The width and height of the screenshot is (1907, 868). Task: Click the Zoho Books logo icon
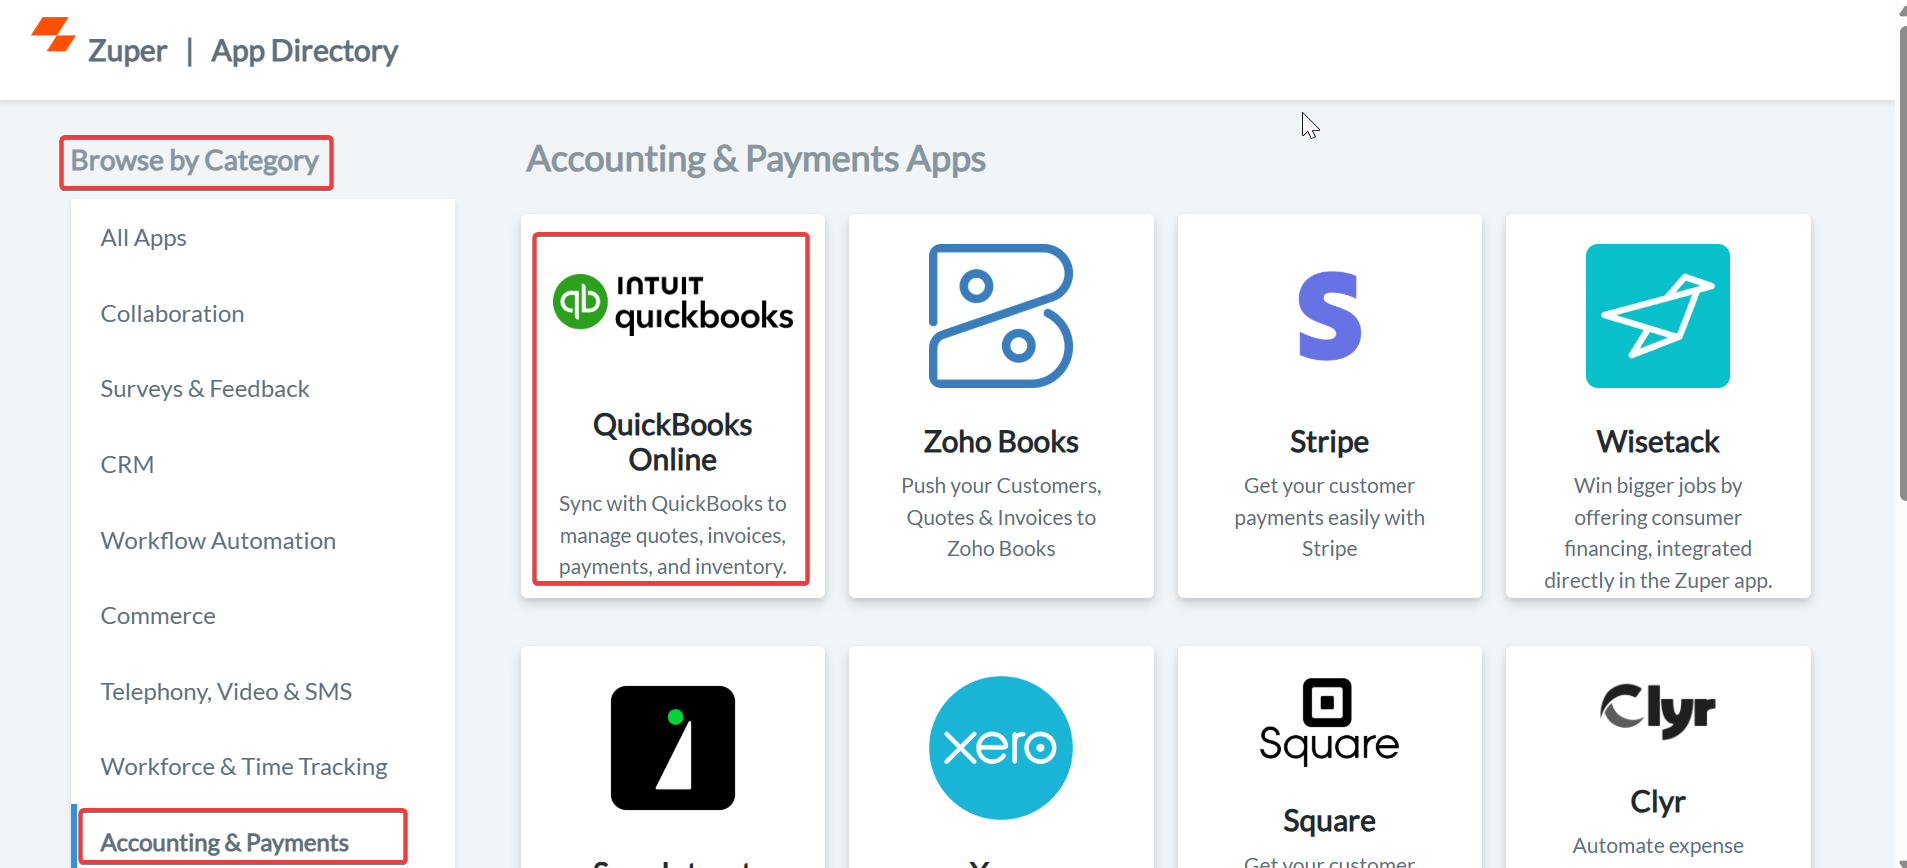1001,316
